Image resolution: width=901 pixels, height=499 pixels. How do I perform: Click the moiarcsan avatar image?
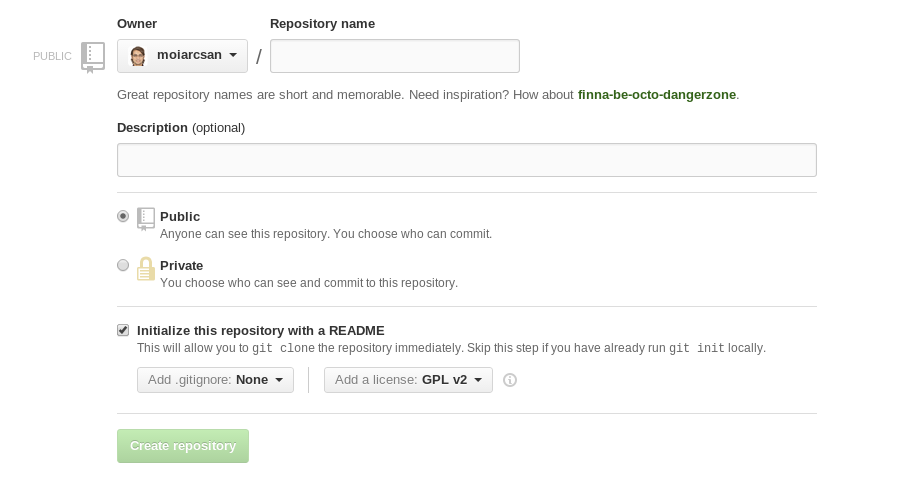[137, 56]
